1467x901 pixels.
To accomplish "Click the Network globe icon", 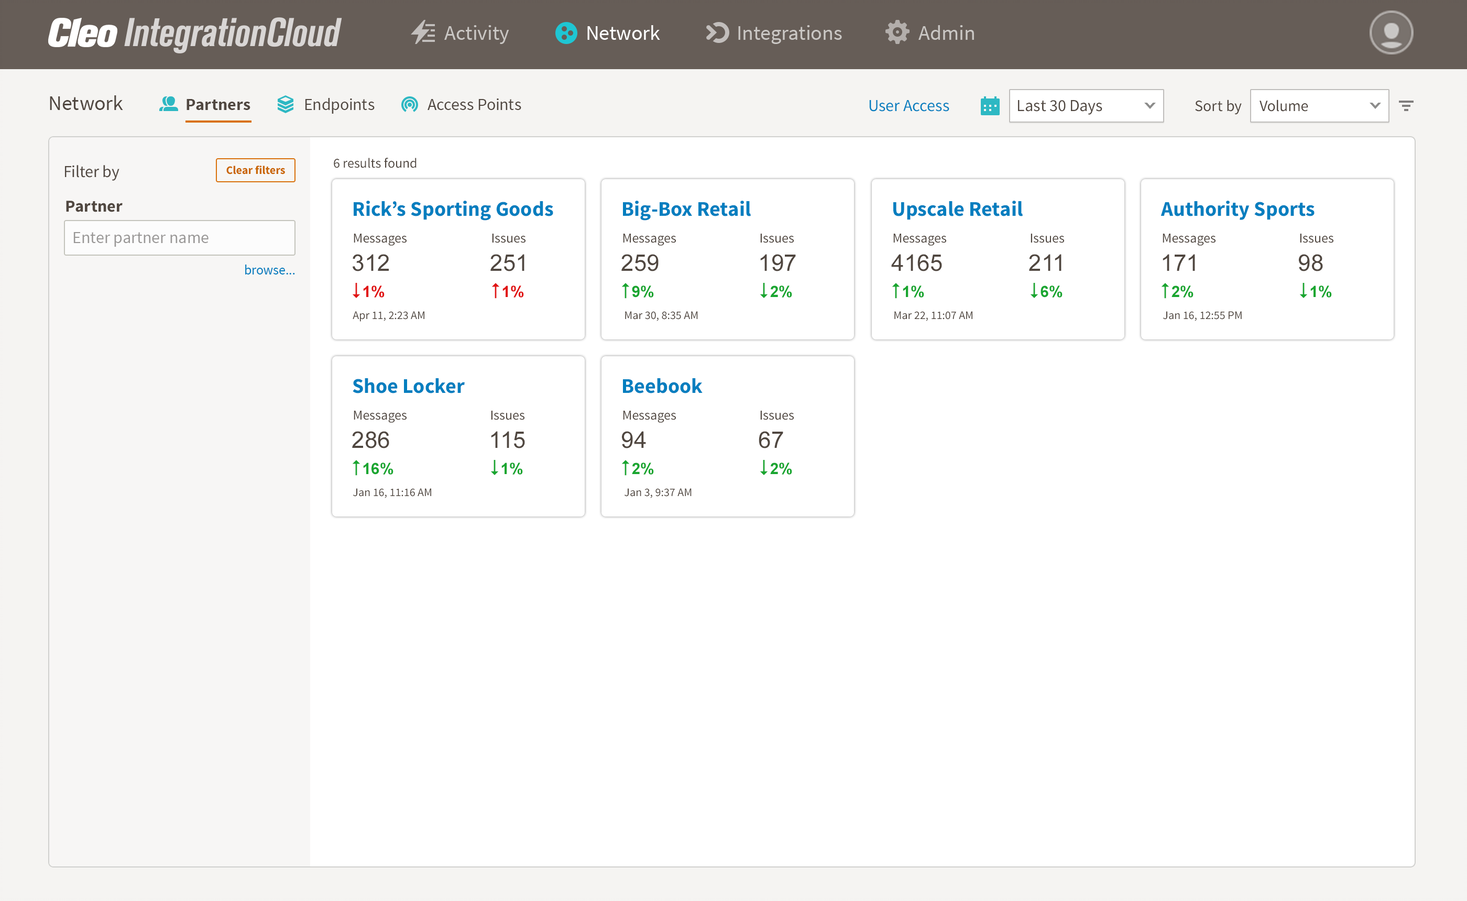I will pyautogui.click(x=566, y=33).
